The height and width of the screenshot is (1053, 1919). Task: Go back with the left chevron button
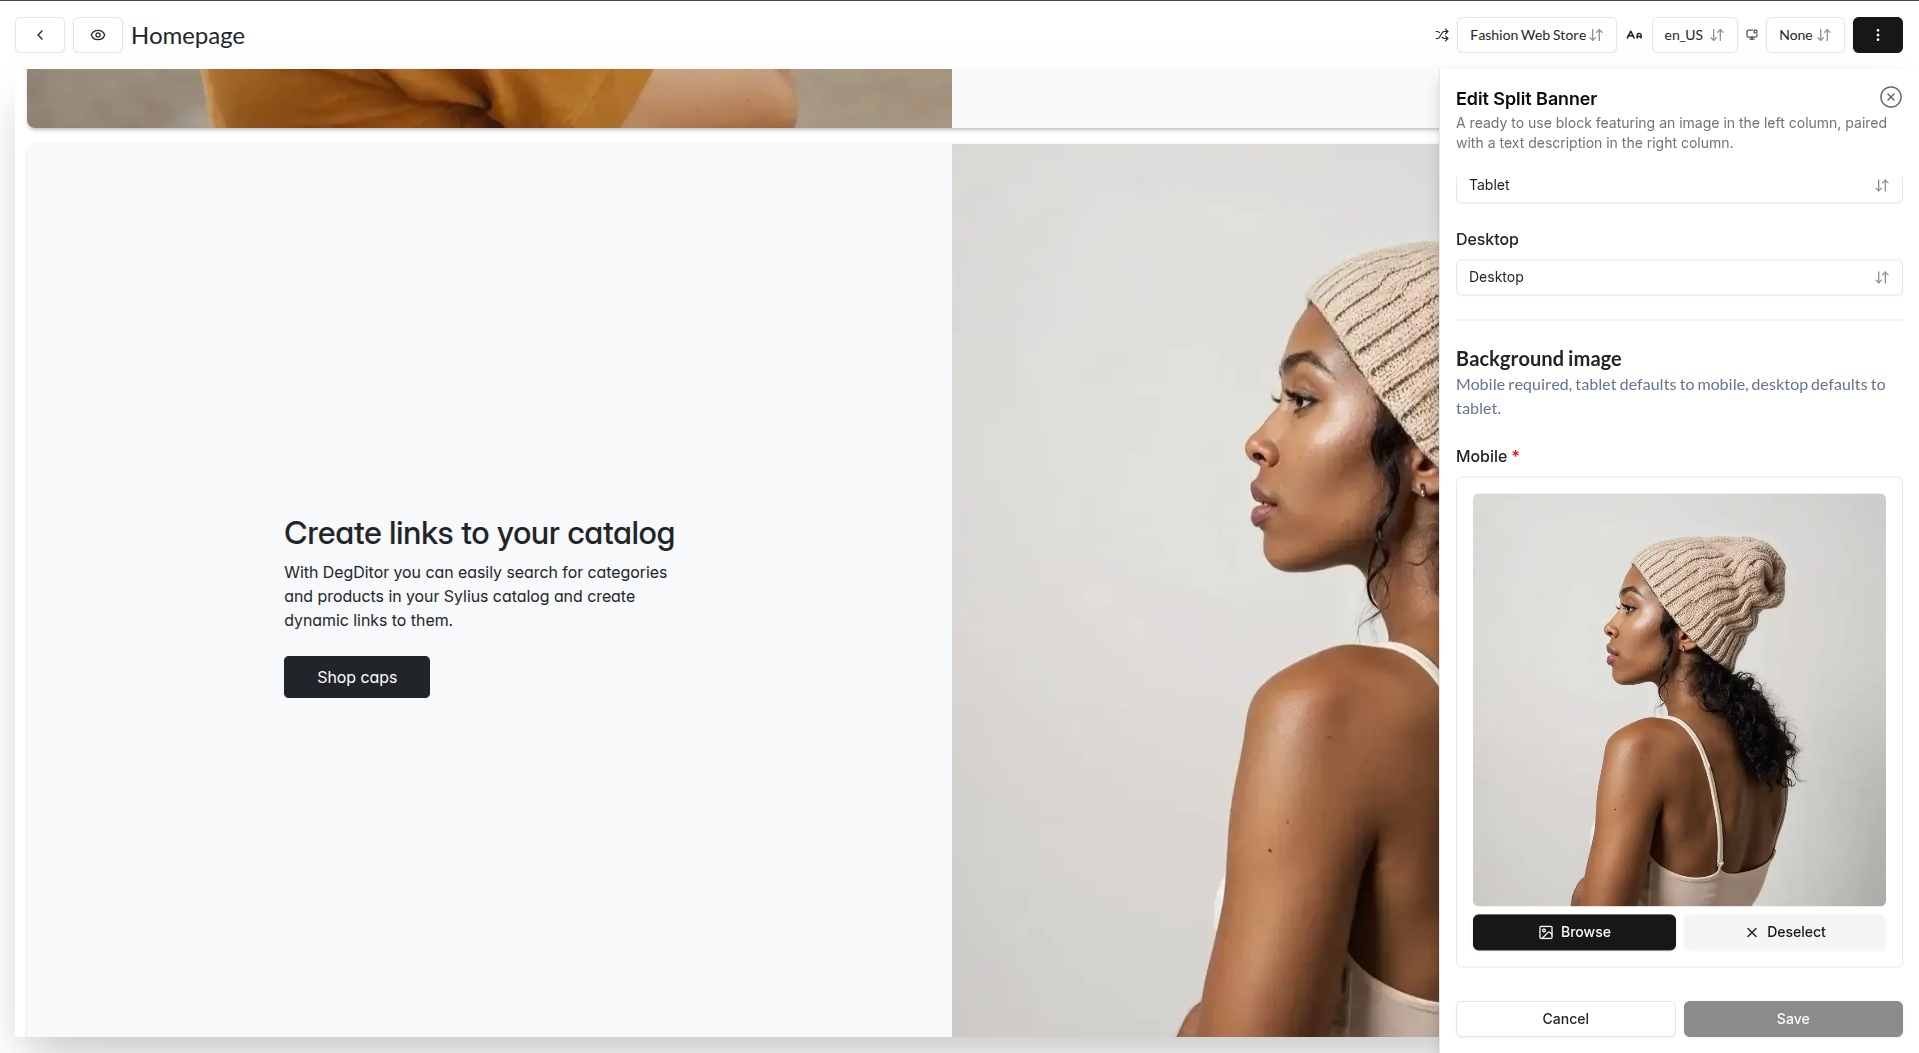click(40, 35)
